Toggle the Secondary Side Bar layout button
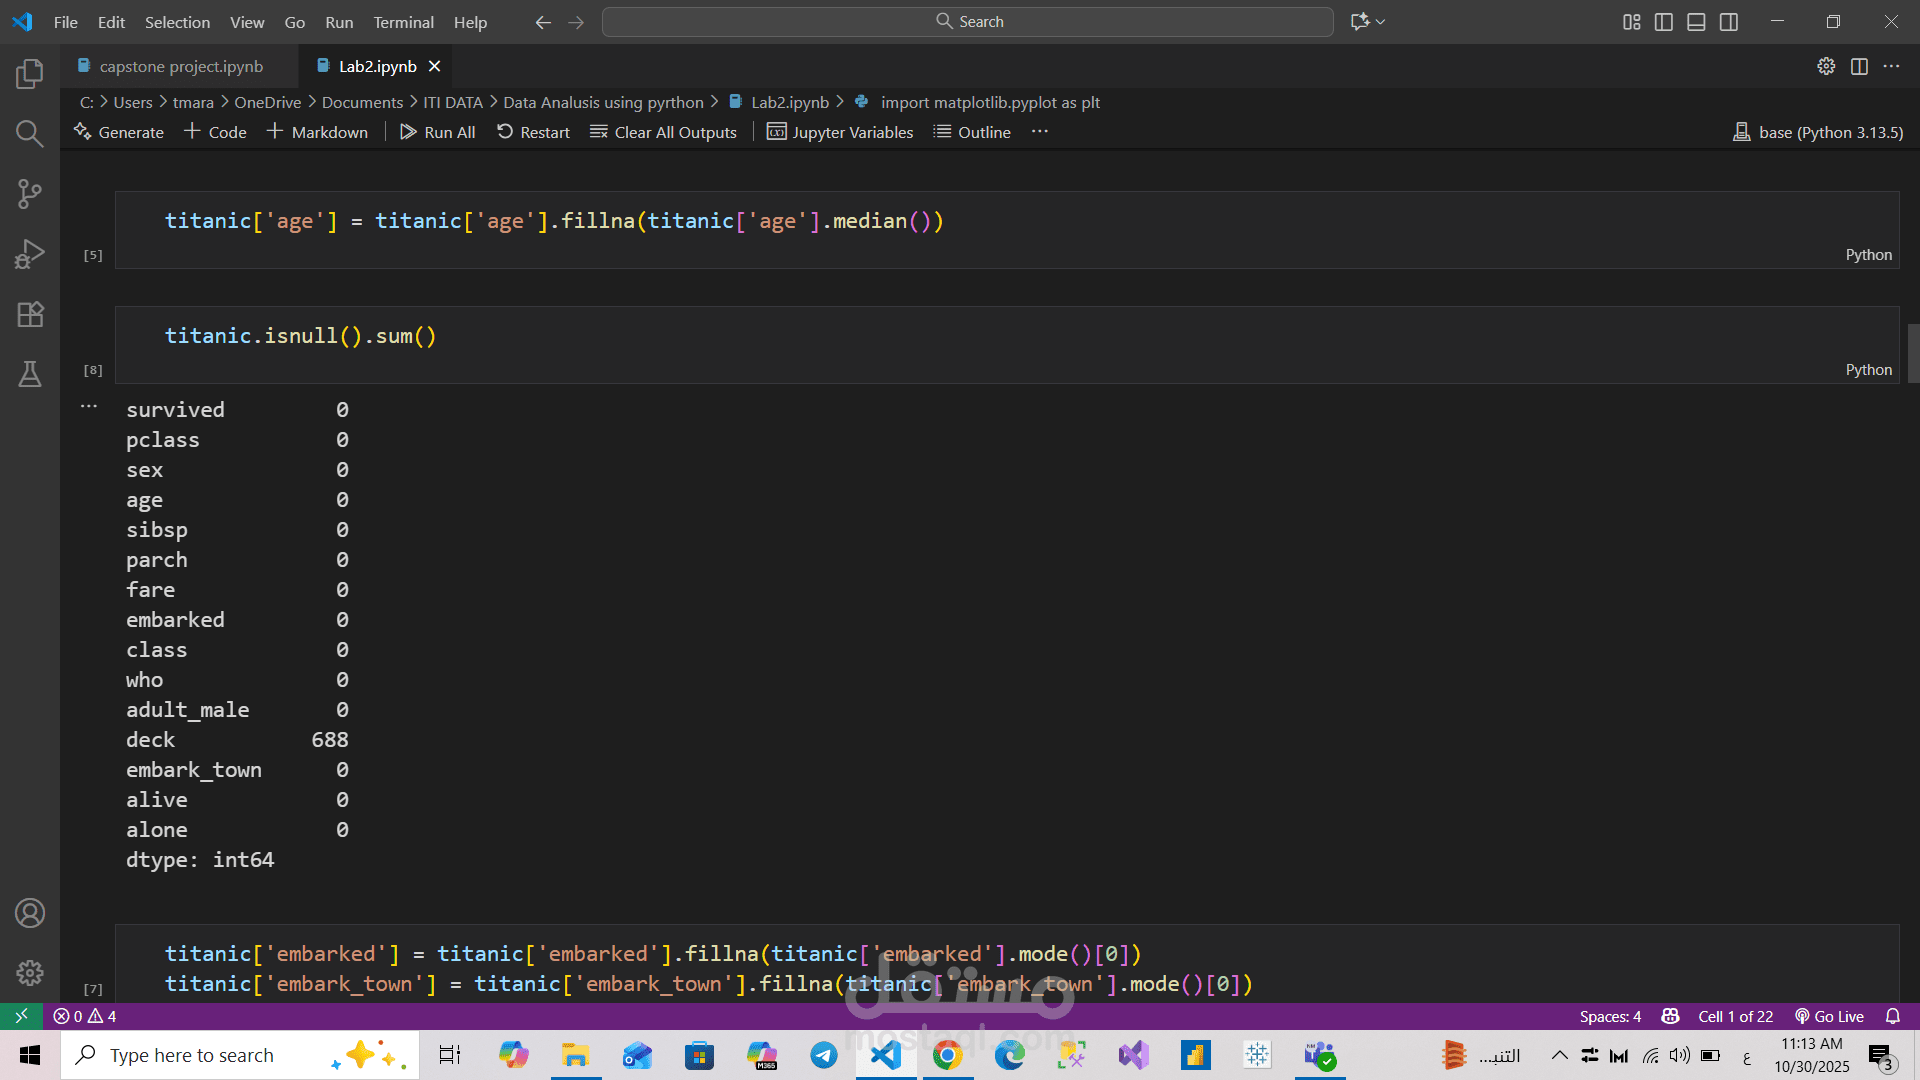 click(1729, 22)
